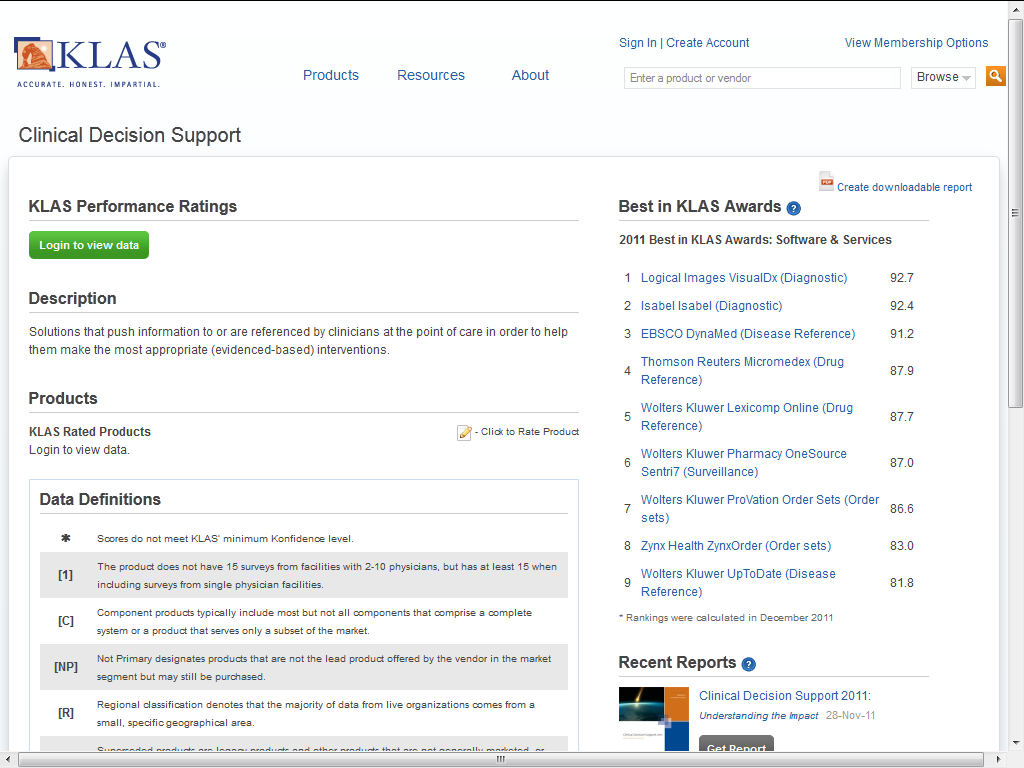Click the vertical scrollbar thumb
Screen dimensions: 1024x768
point(1015,213)
